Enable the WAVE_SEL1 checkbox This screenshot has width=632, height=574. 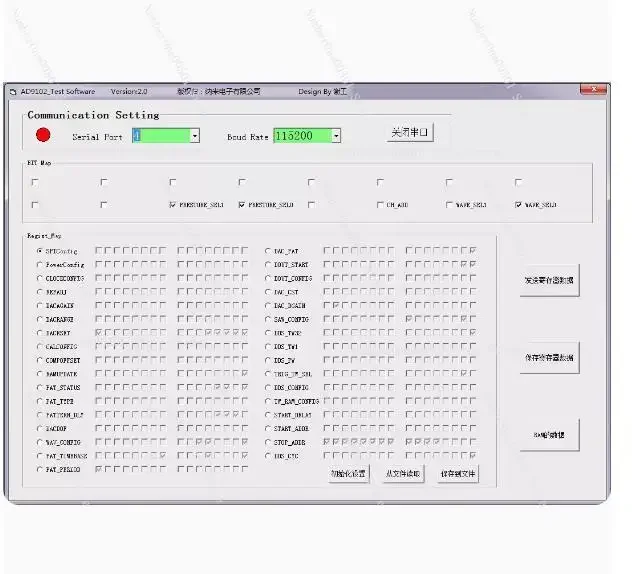[449, 205]
